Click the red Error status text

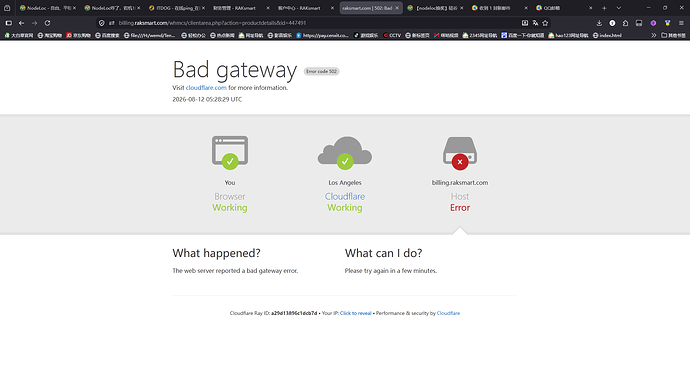point(460,208)
